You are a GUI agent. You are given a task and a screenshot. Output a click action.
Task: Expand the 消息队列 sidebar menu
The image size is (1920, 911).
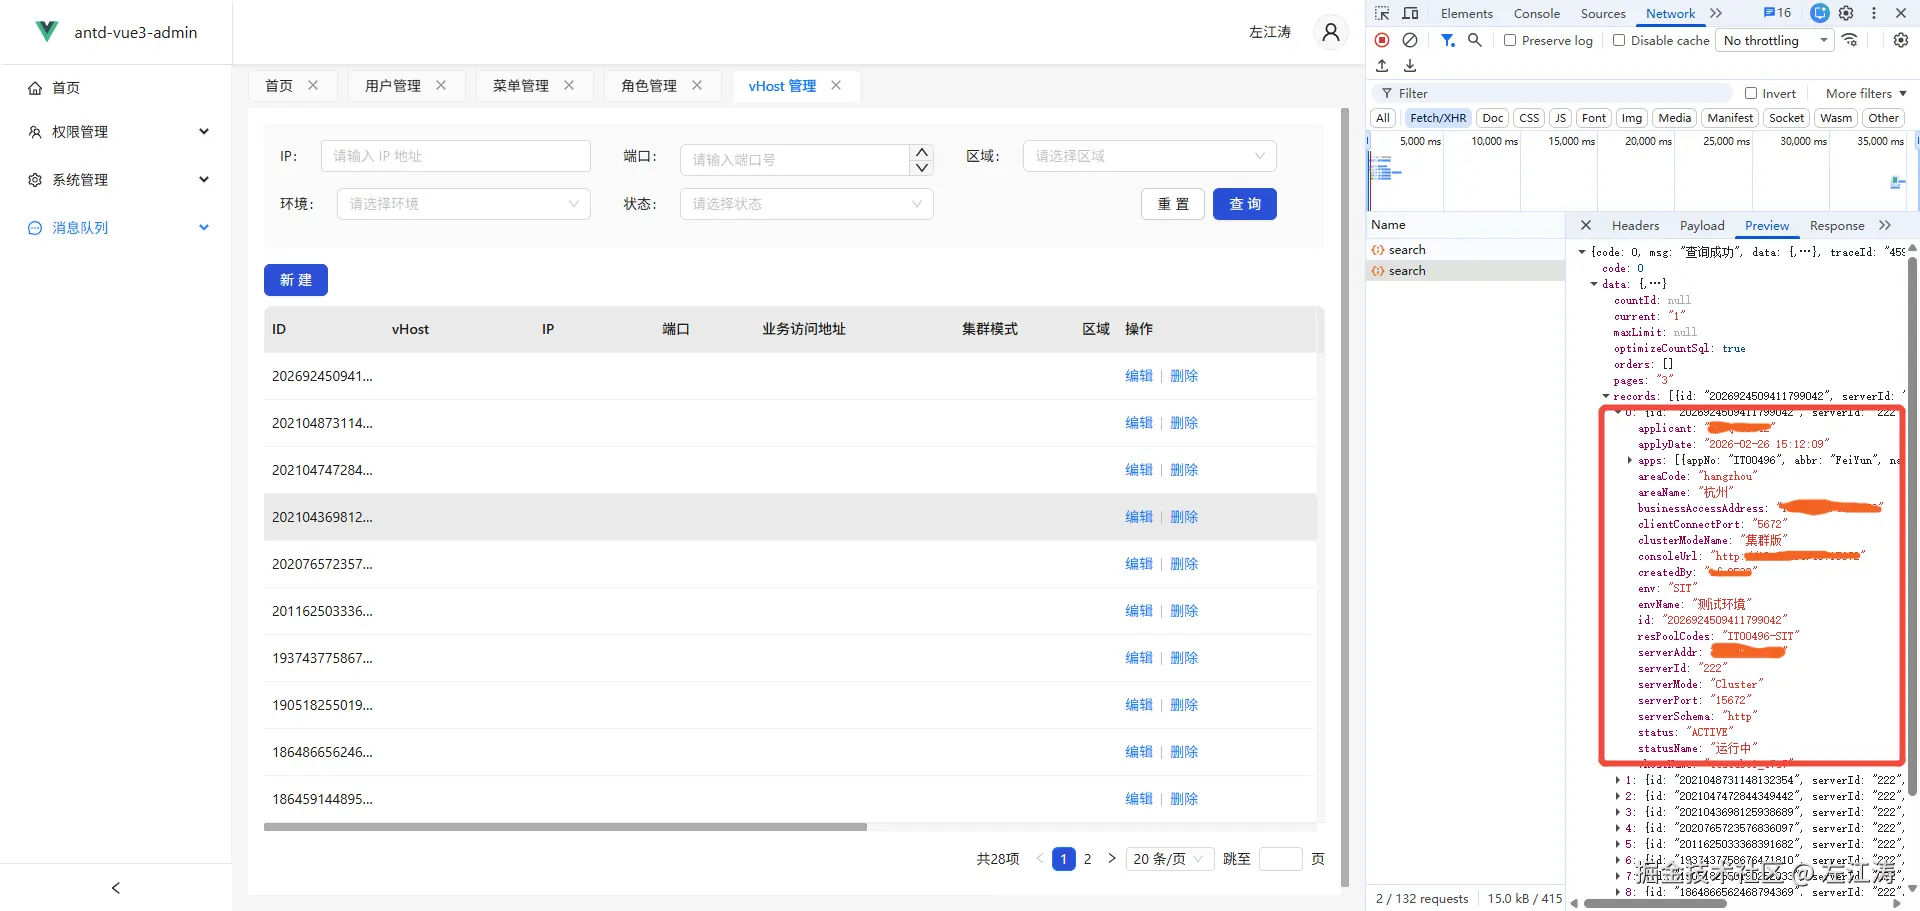[118, 228]
